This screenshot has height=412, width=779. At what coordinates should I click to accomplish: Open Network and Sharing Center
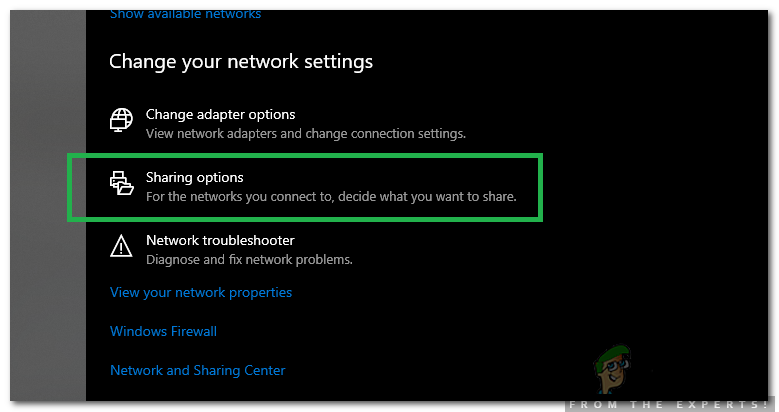[197, 370]
